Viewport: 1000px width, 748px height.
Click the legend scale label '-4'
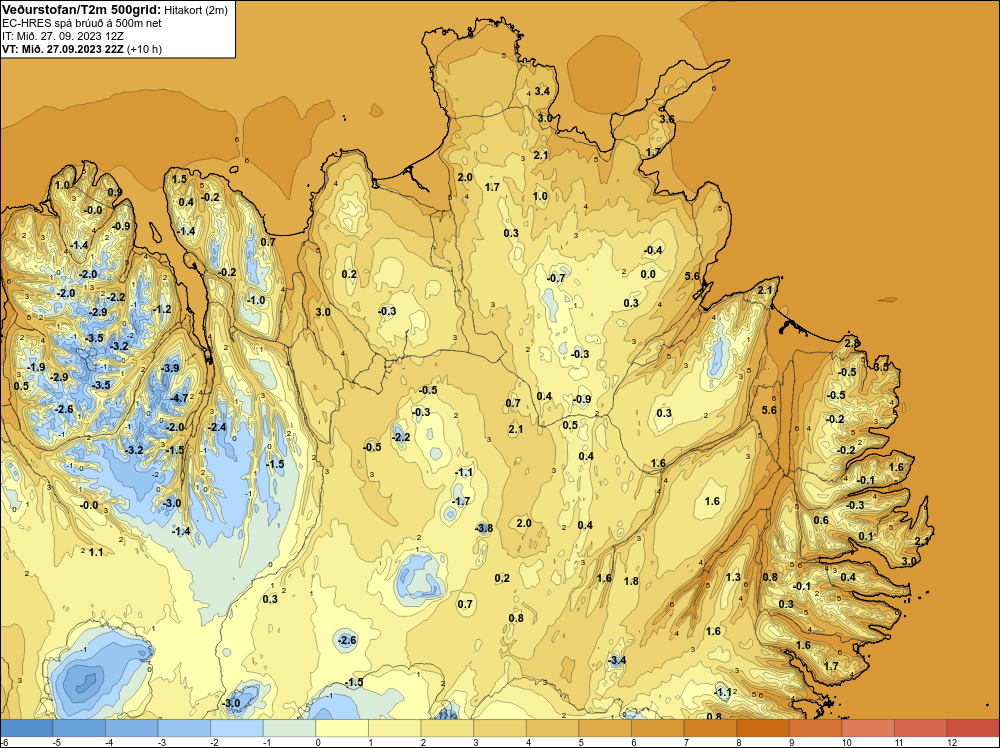pyautogui.click(x=110, y=742)
